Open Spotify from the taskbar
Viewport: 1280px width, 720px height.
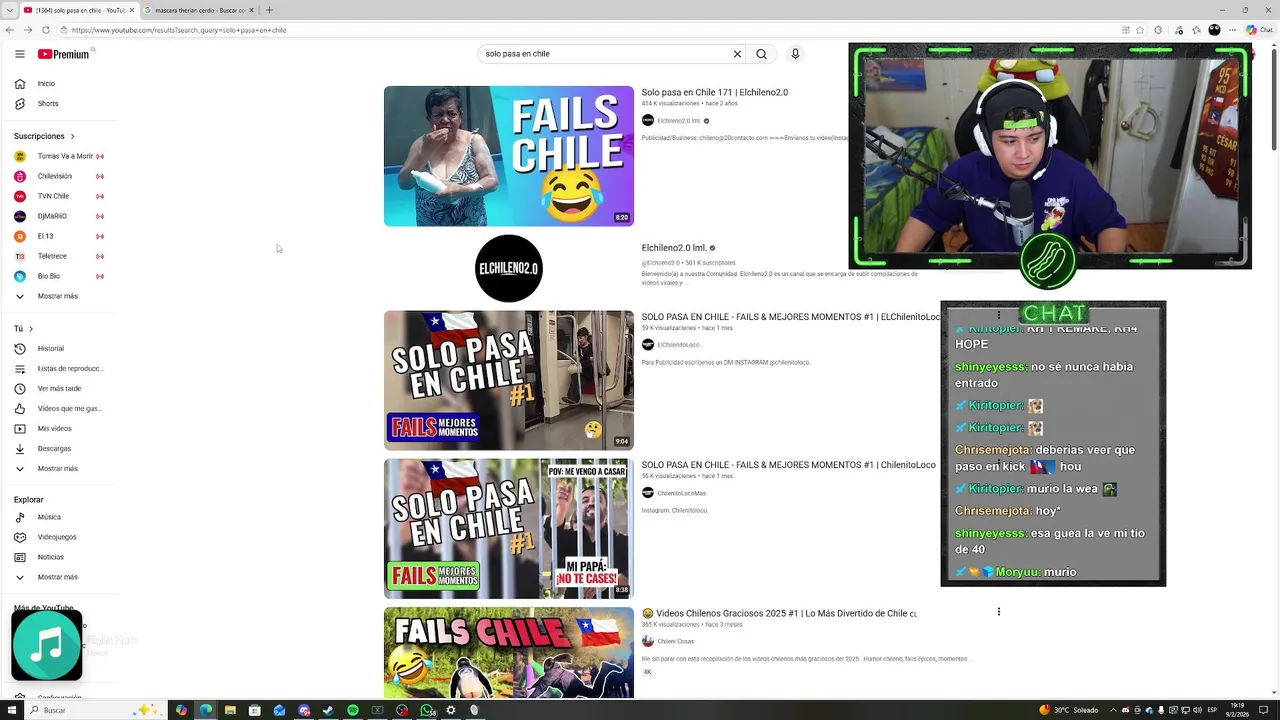(353, 710)
